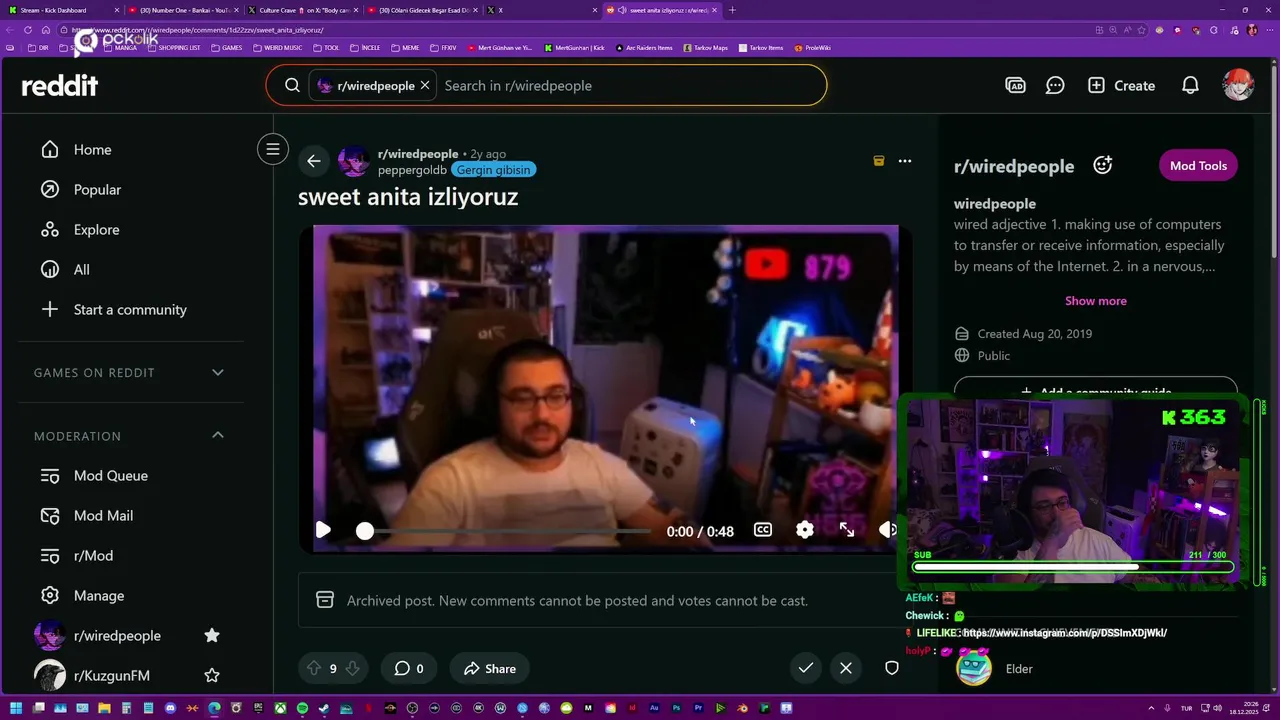Viewport: 1280px width, 720px height.
Task: Click Add a community guide
Action: (1096, 390)
